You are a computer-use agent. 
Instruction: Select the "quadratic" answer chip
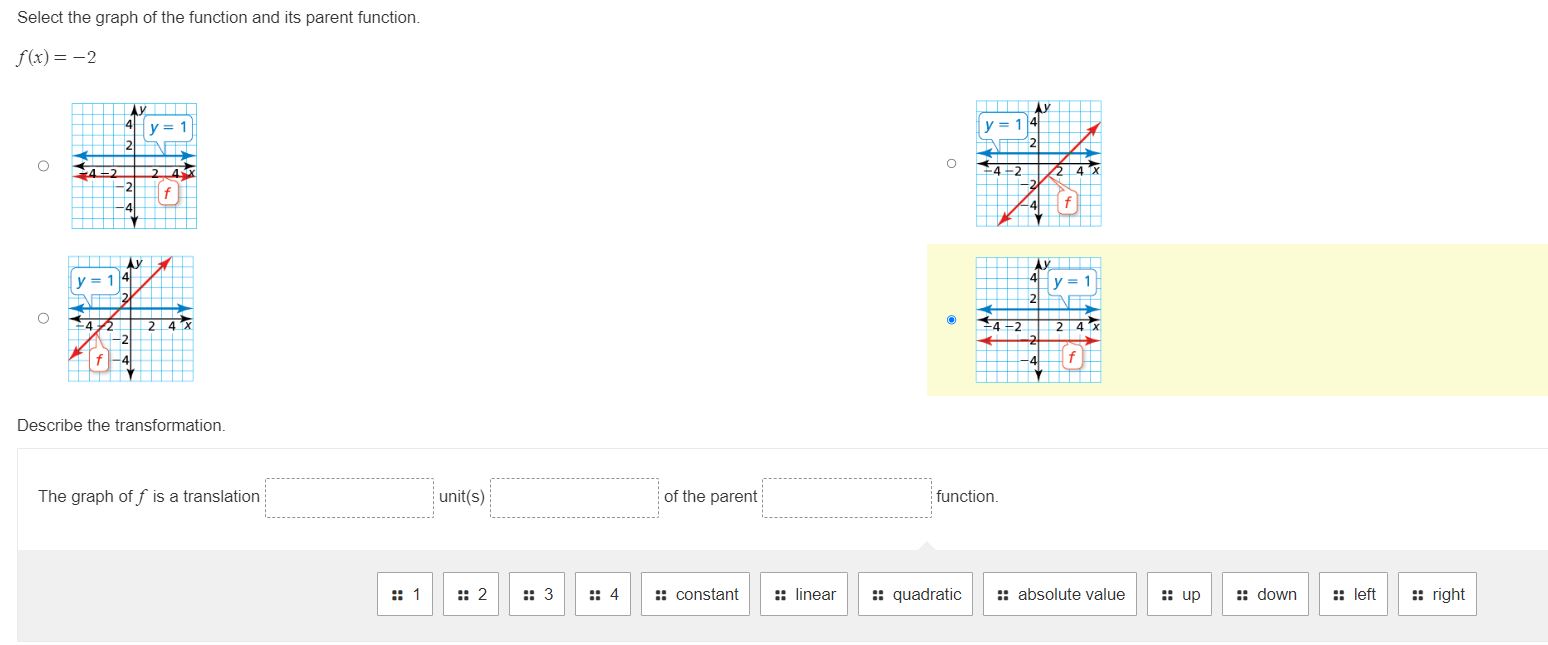914,593
